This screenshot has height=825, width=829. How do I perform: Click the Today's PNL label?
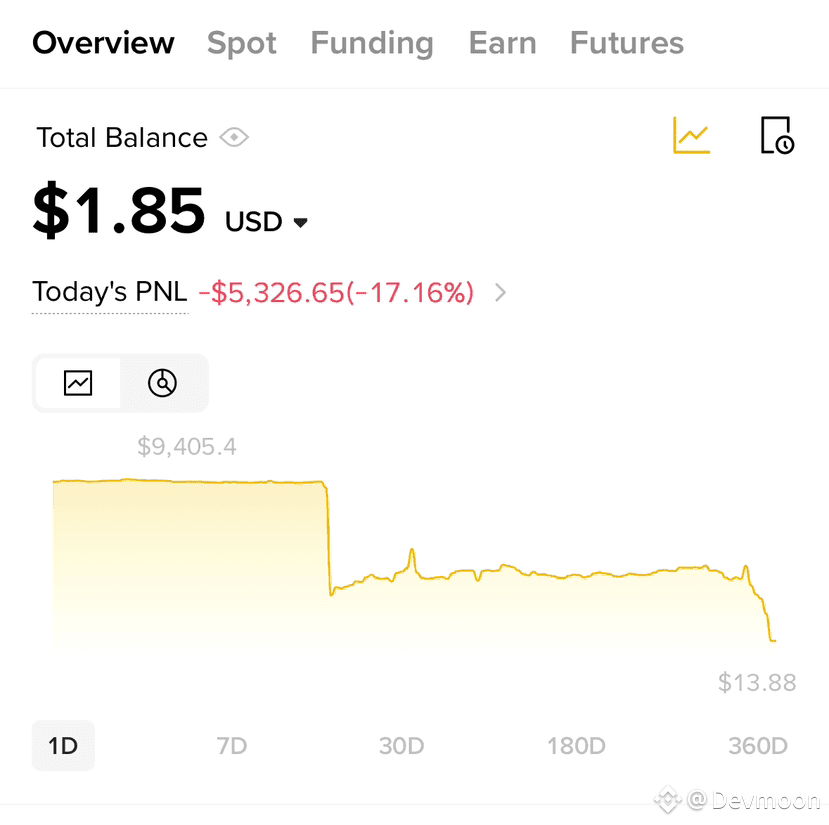coord(109,291)
